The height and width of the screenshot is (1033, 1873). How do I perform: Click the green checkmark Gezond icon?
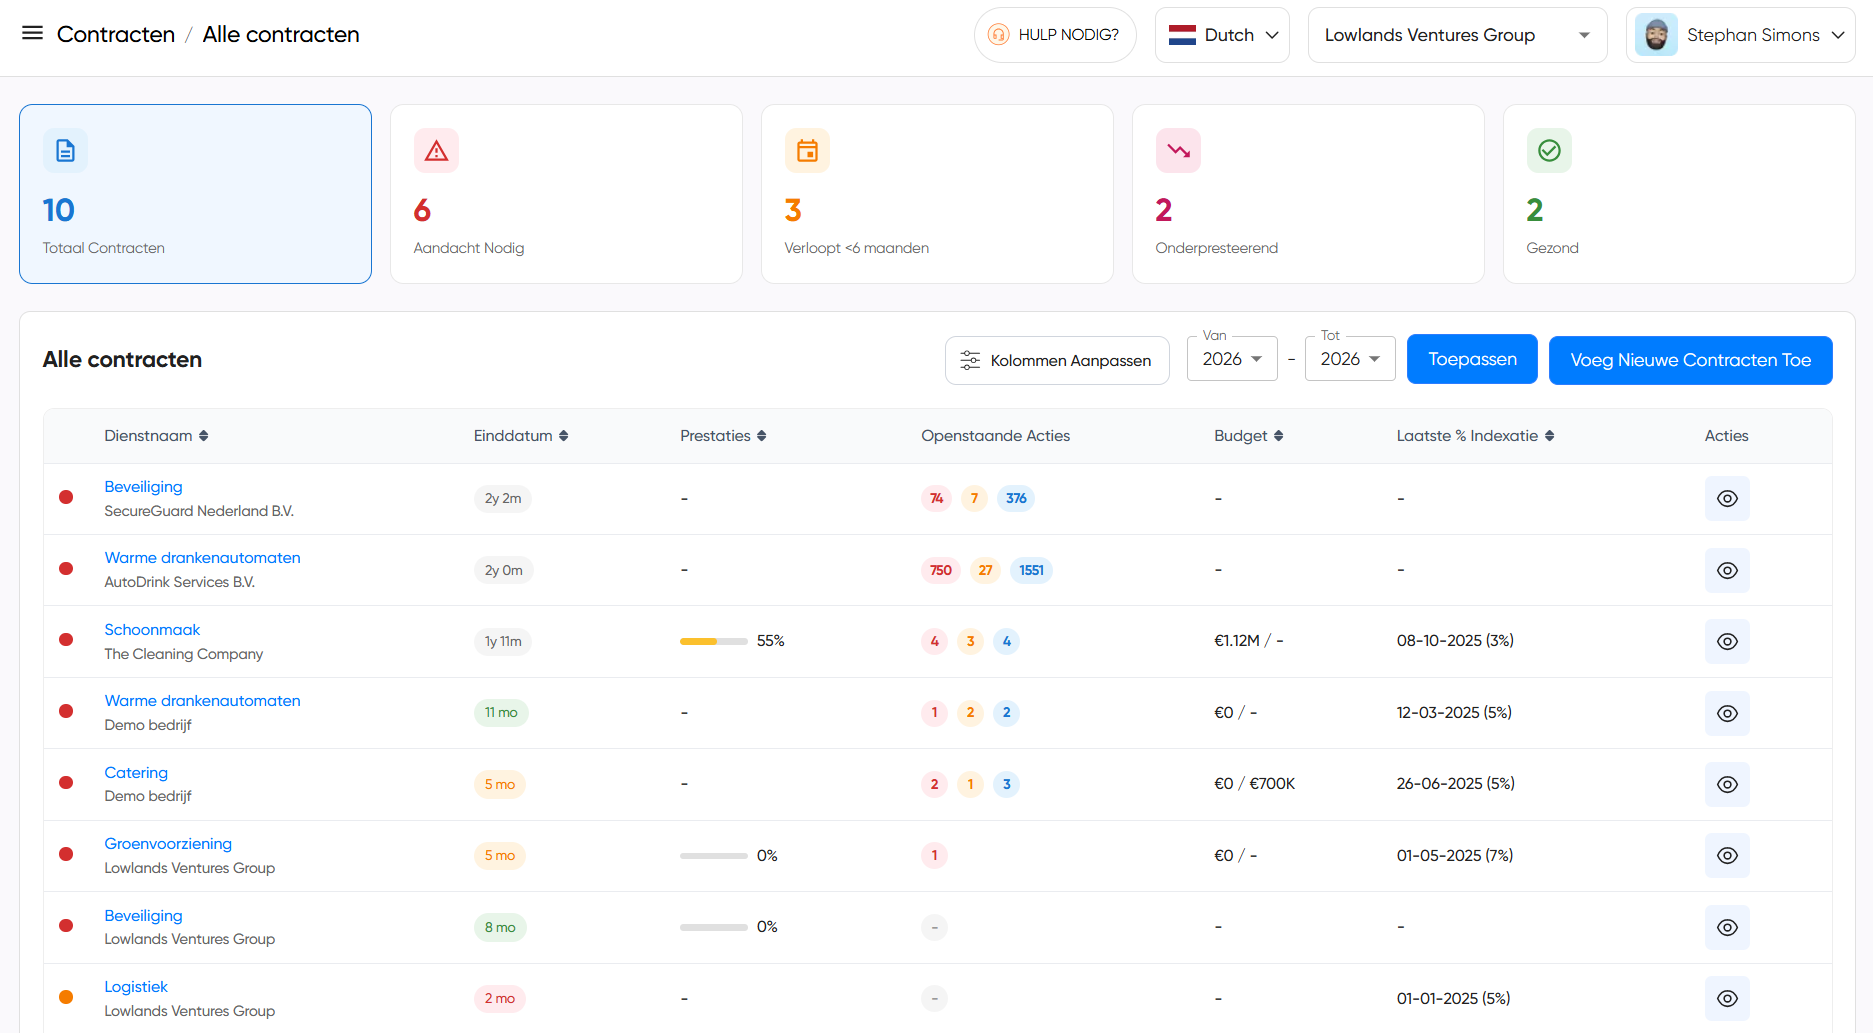tap(1549, 151)
